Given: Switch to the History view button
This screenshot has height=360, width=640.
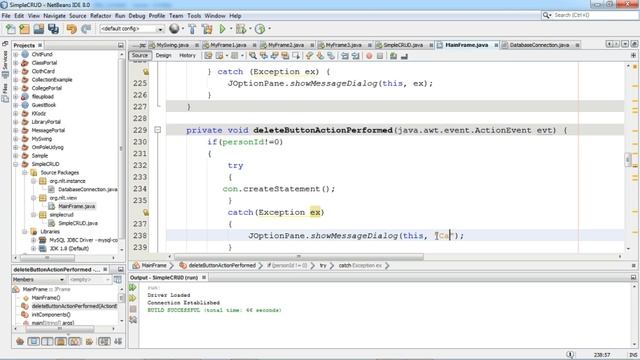Looking at the screenshot, I should (187, 56).
